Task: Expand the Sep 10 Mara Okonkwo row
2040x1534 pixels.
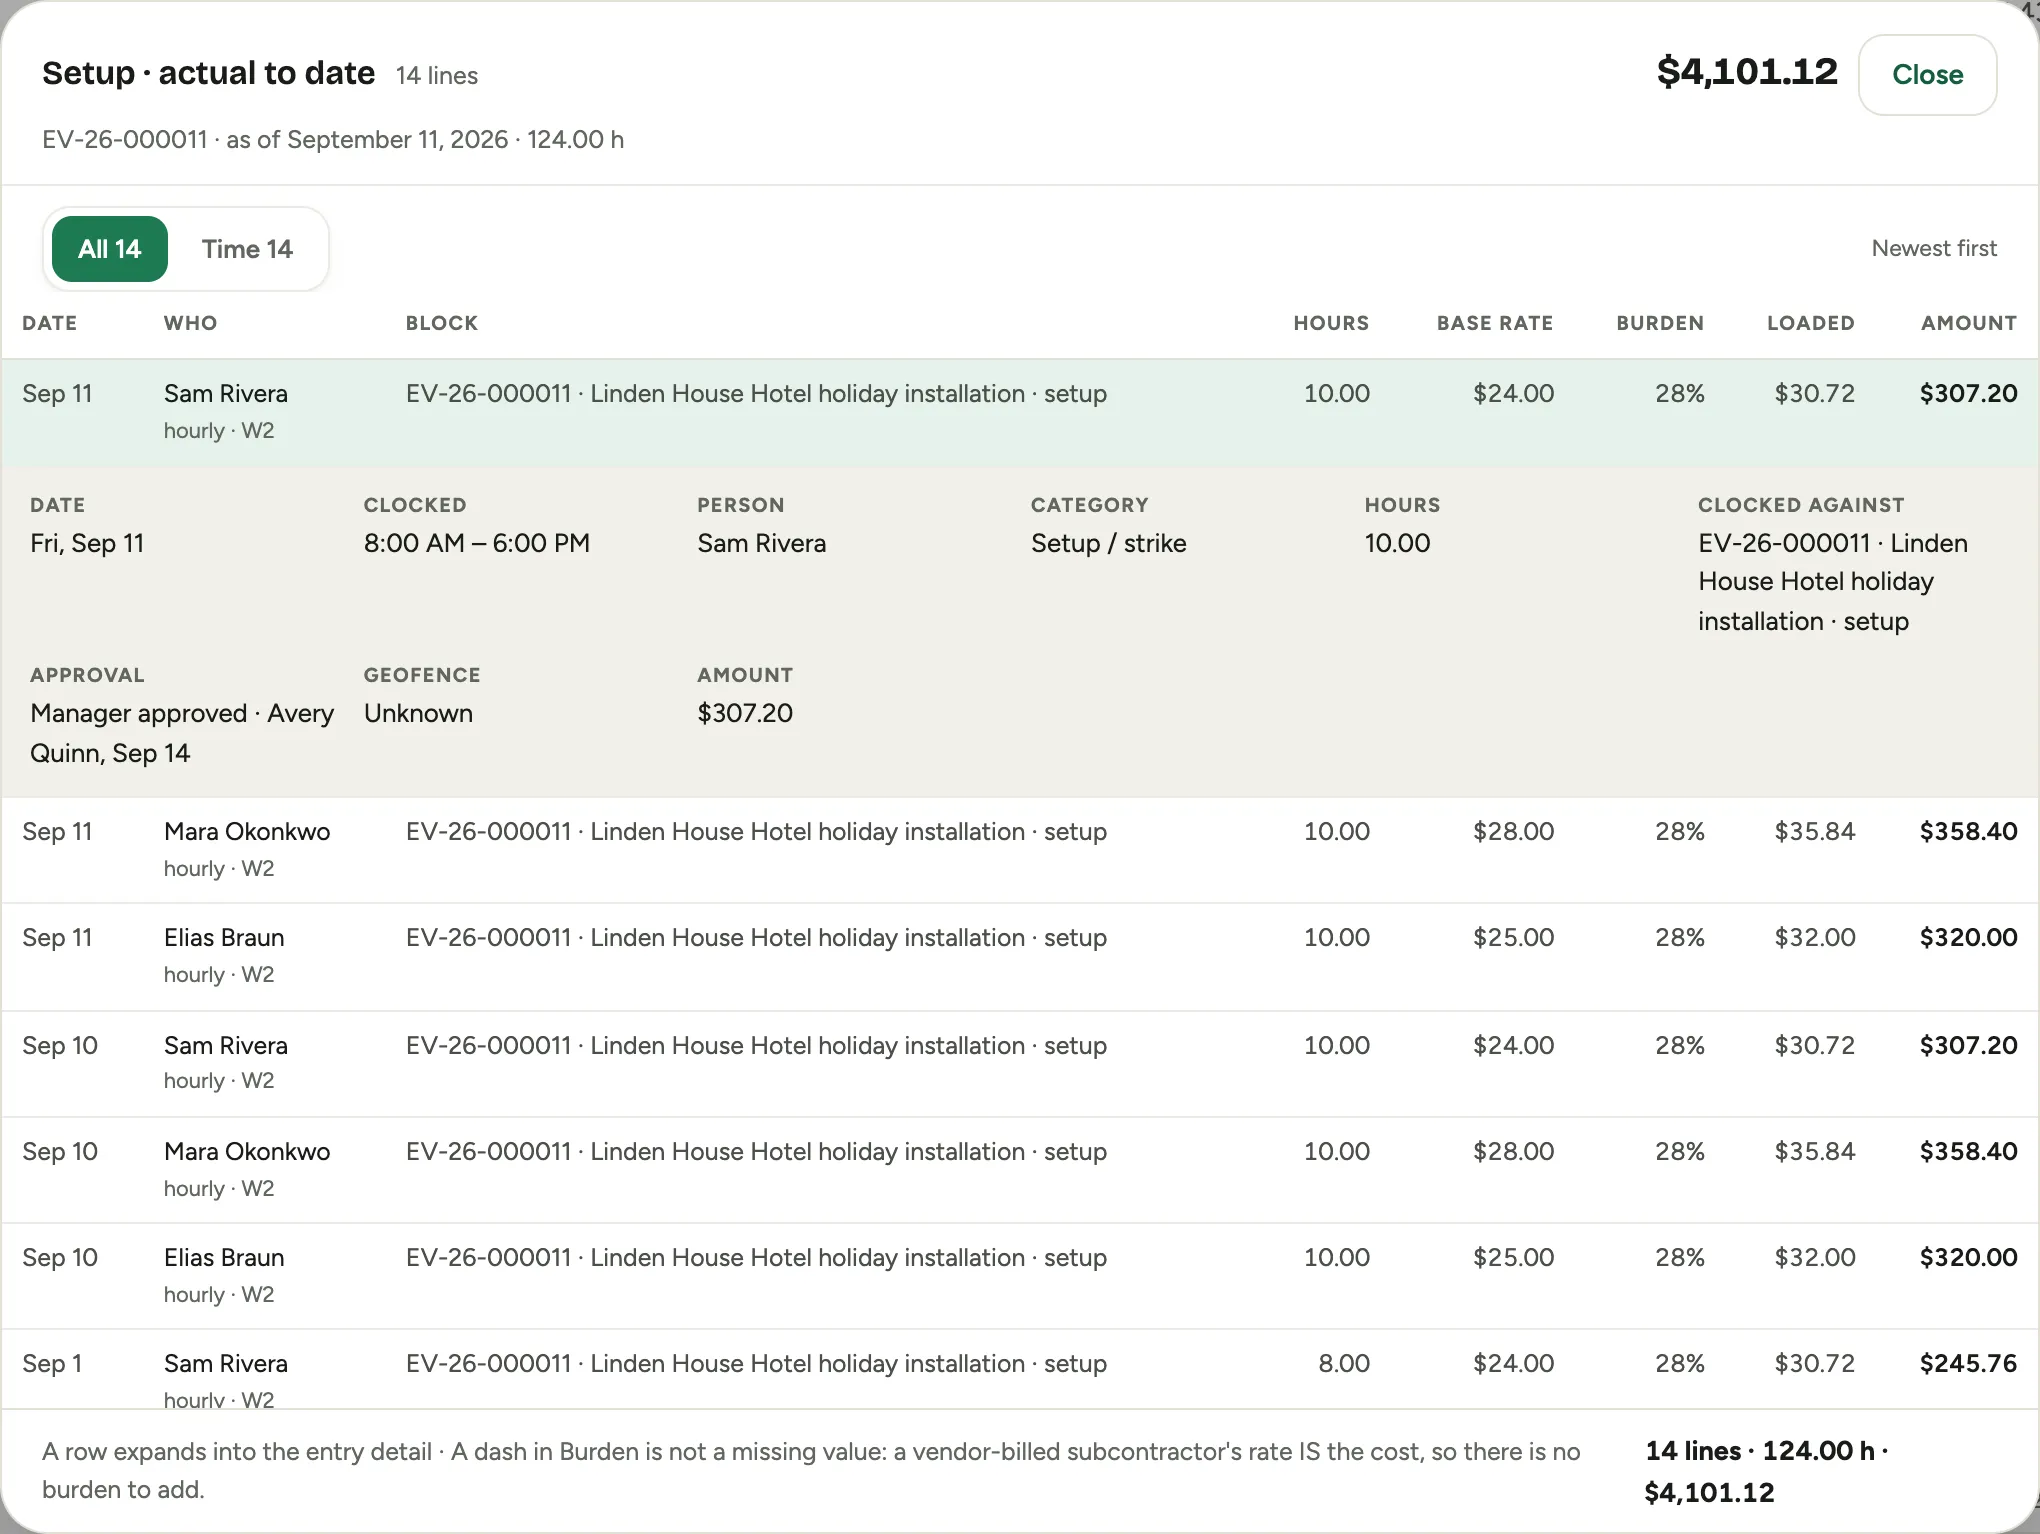Action: point(1020,1169)
